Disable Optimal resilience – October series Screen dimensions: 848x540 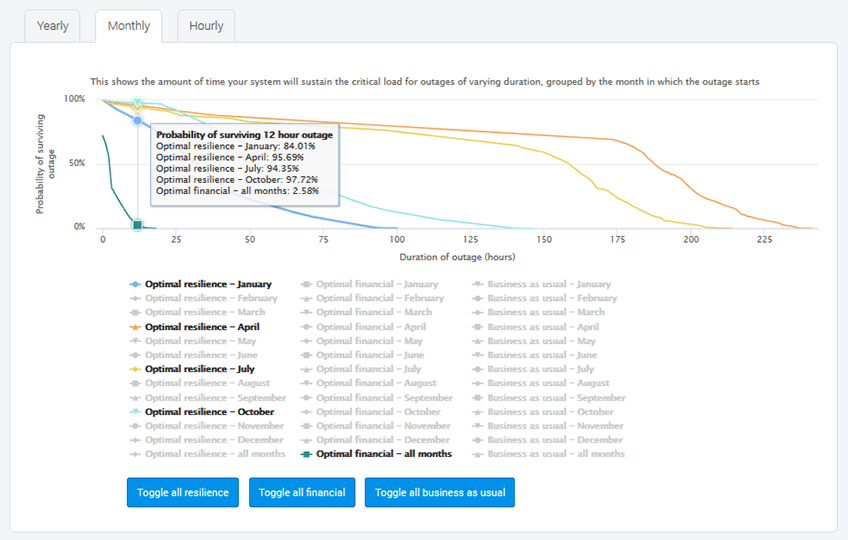pos(209,412)
